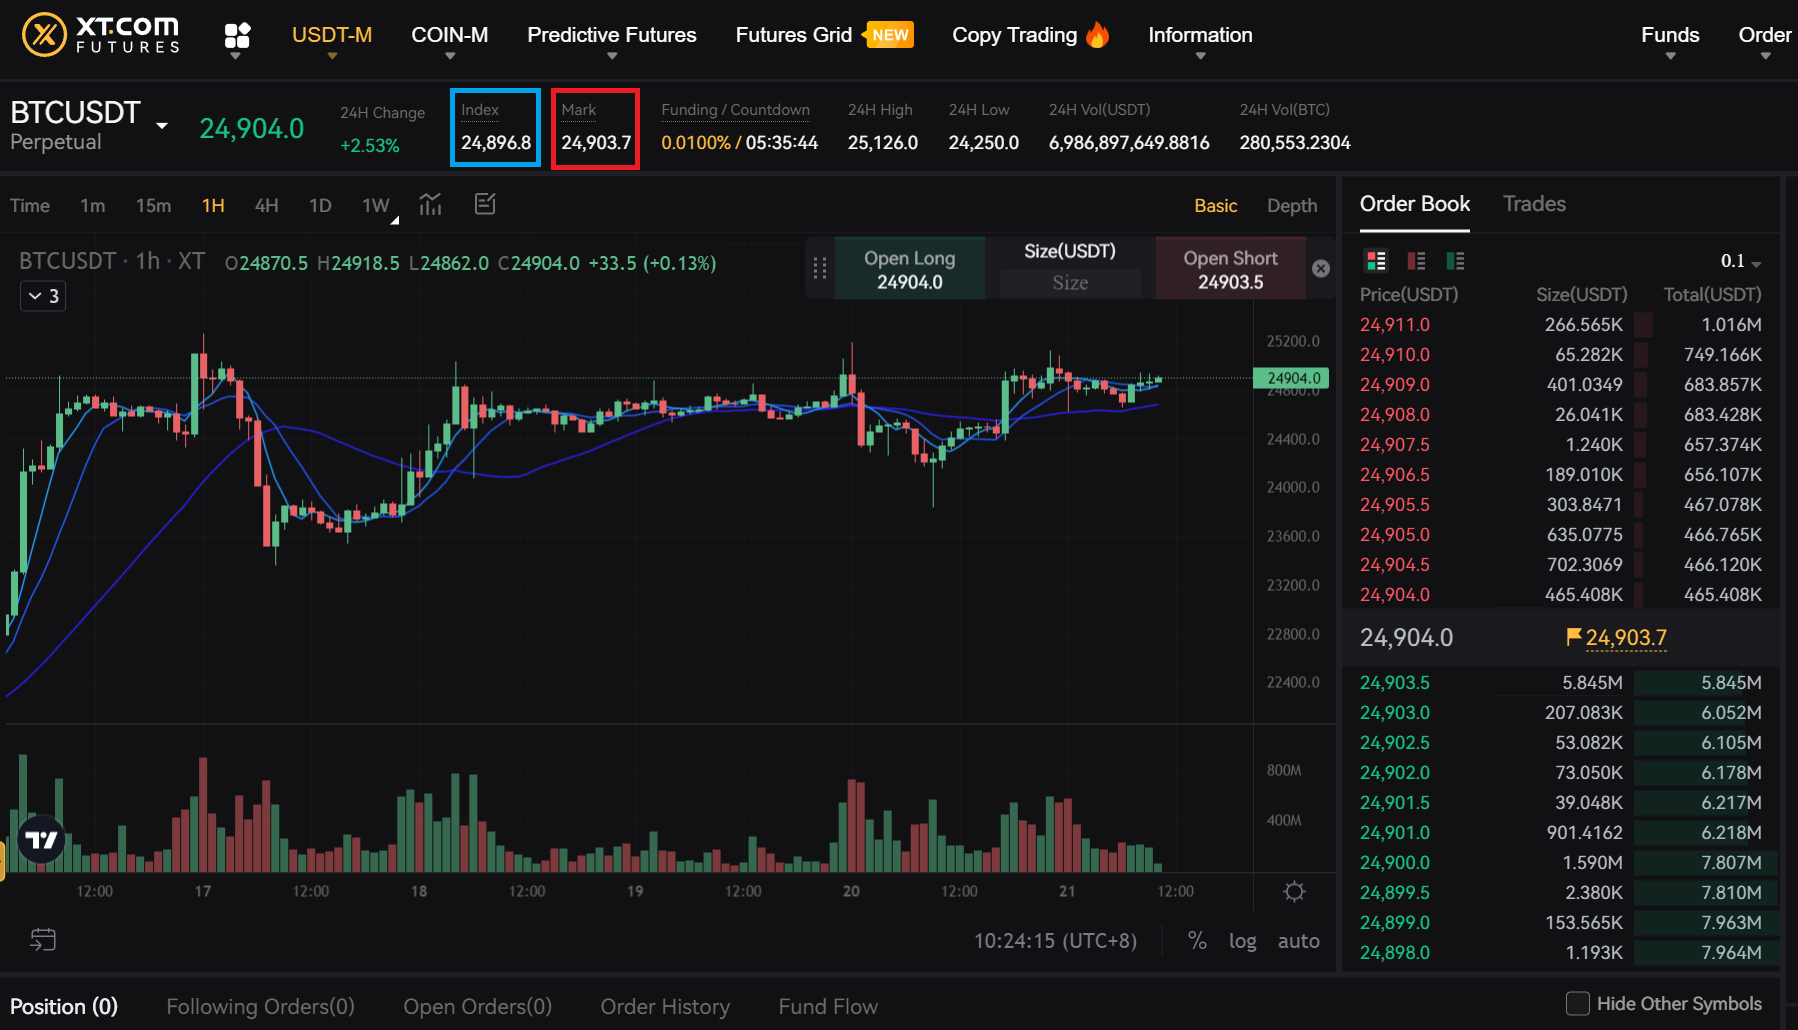
Task: Close the quick order panel
Action: coord(1321,268)
